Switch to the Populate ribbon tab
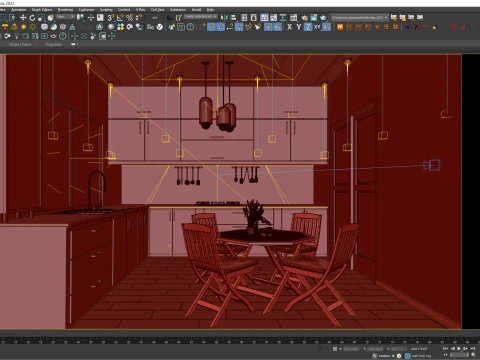 click(54, 44)
